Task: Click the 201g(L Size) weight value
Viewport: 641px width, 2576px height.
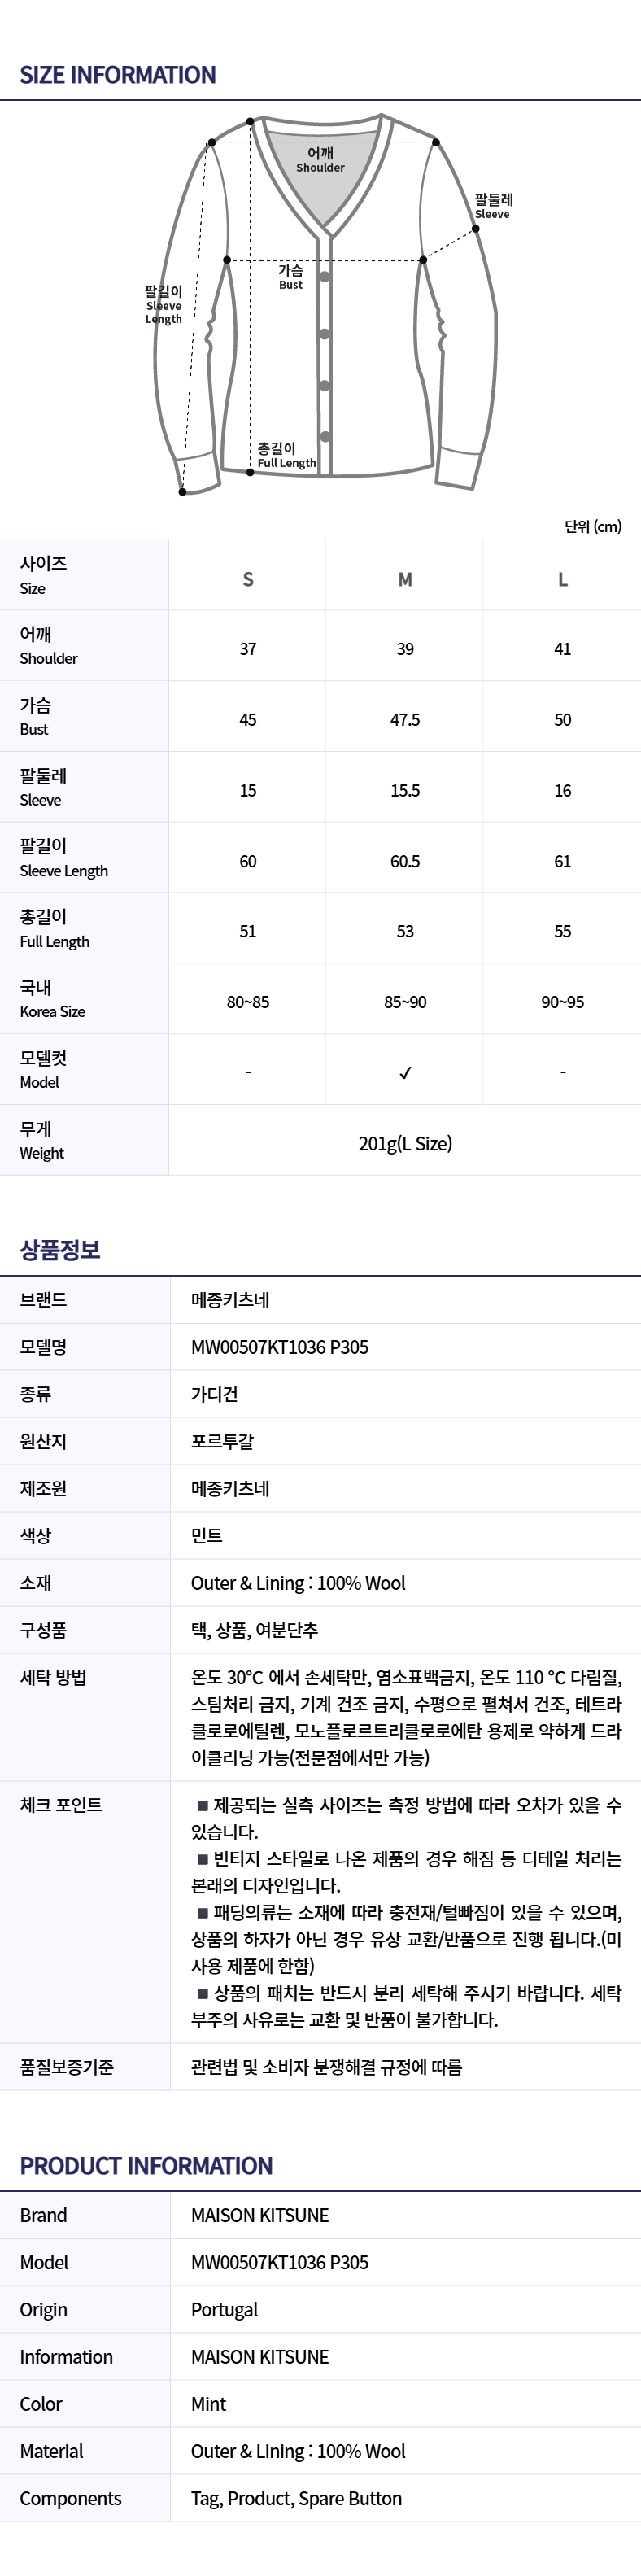Action: 405,1144
